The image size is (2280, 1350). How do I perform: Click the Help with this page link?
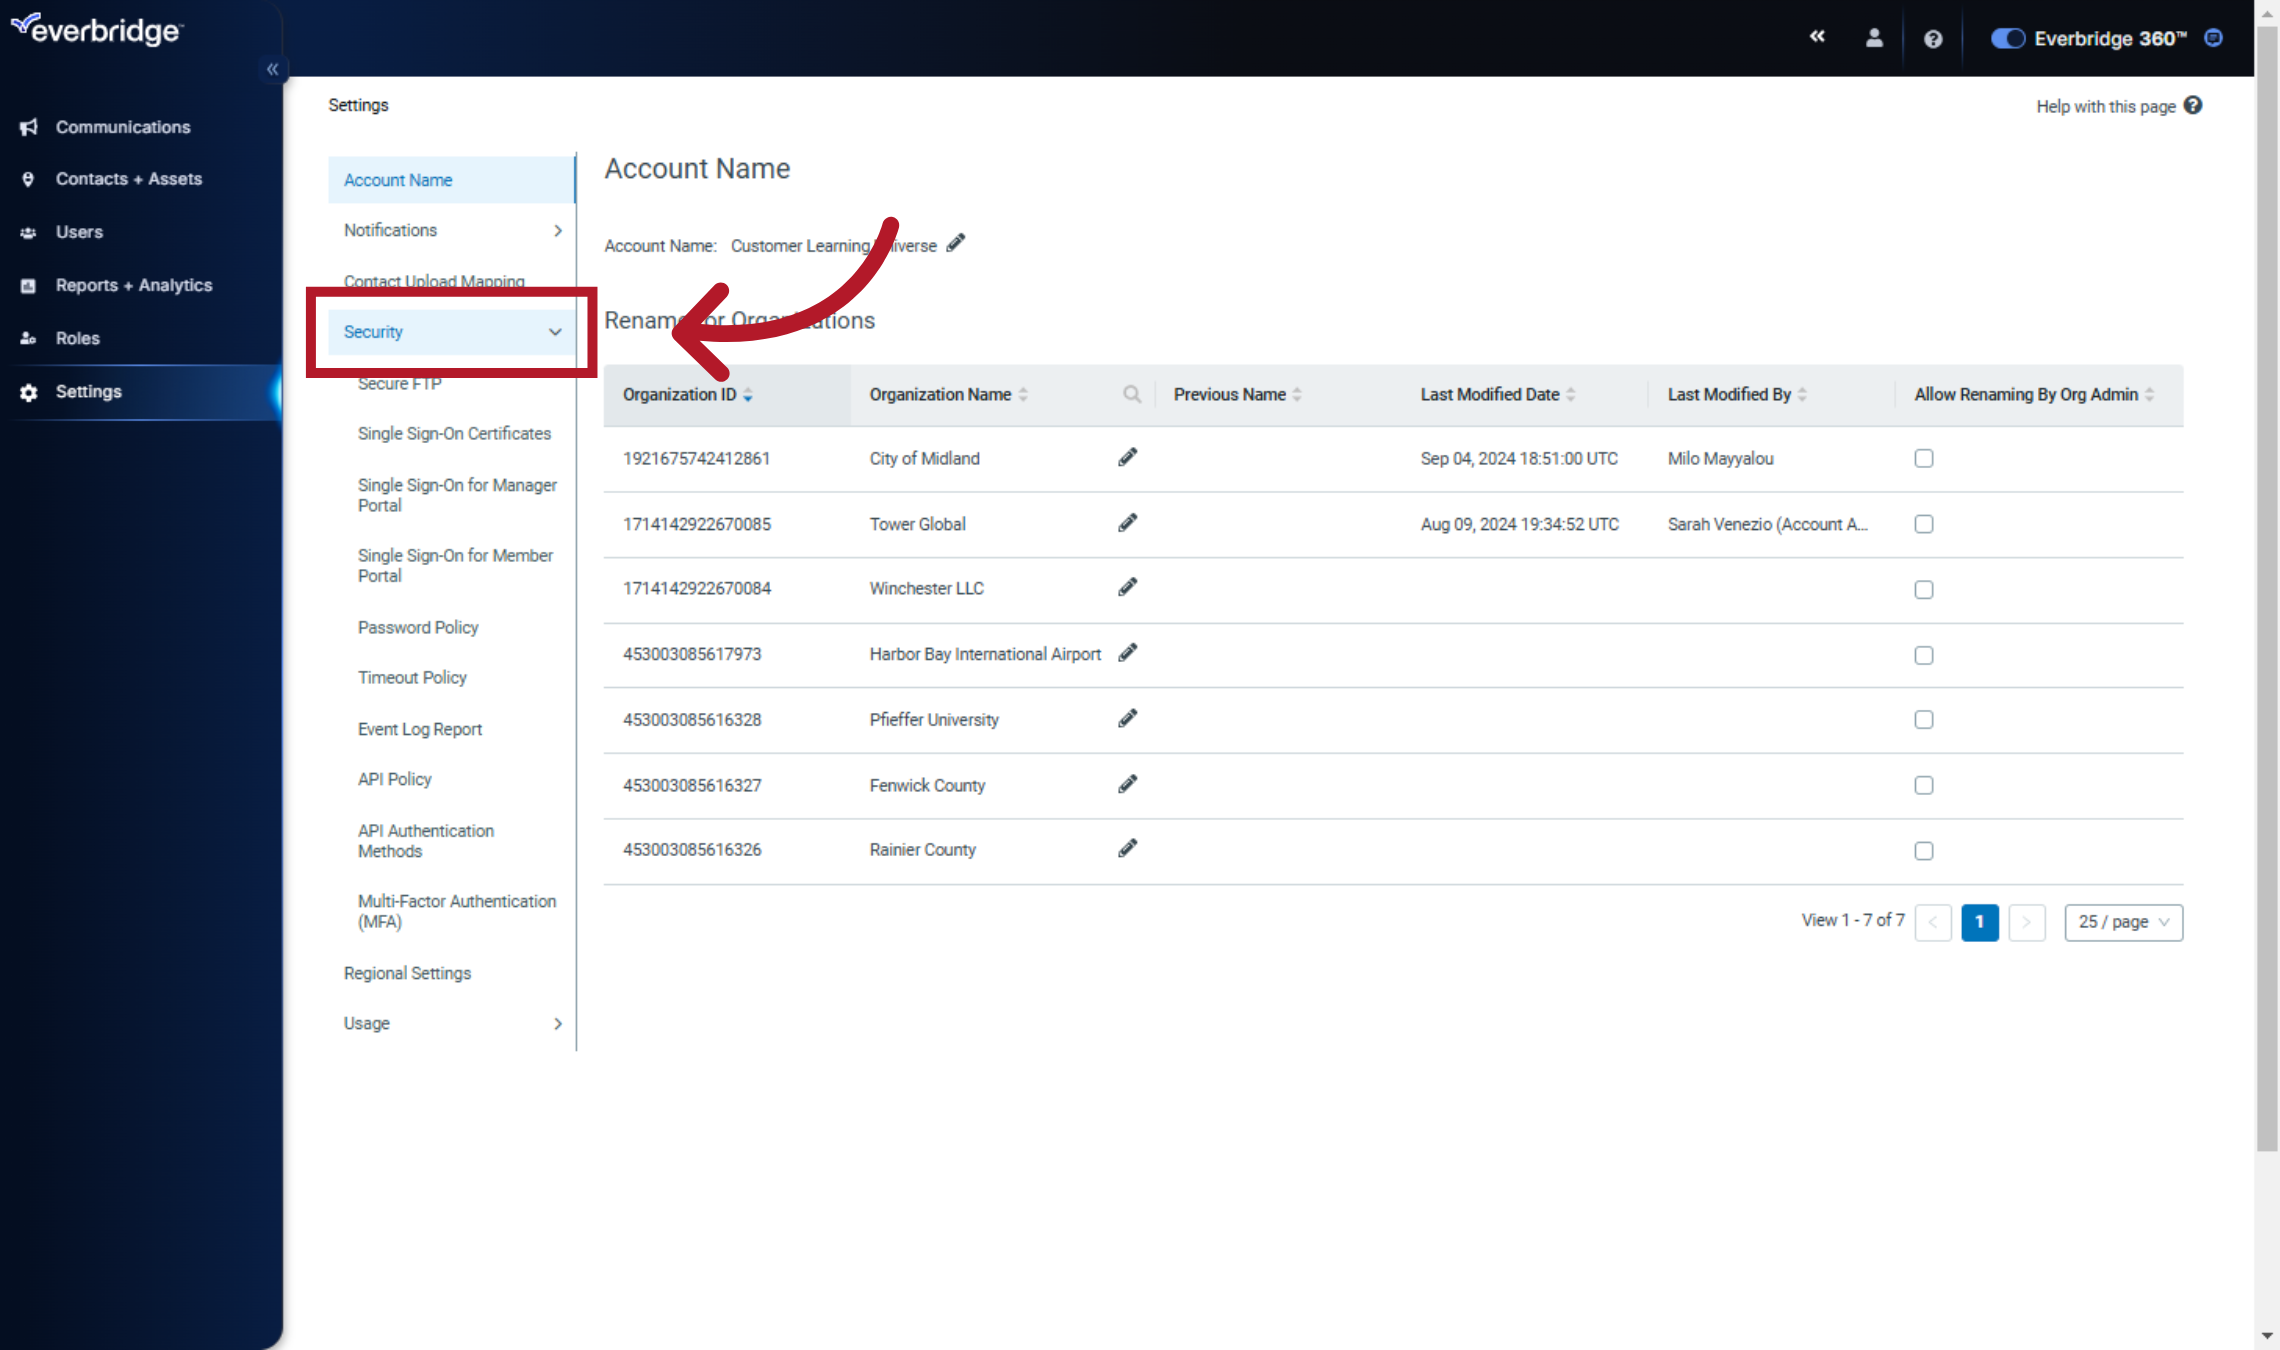coord(2105,106)
